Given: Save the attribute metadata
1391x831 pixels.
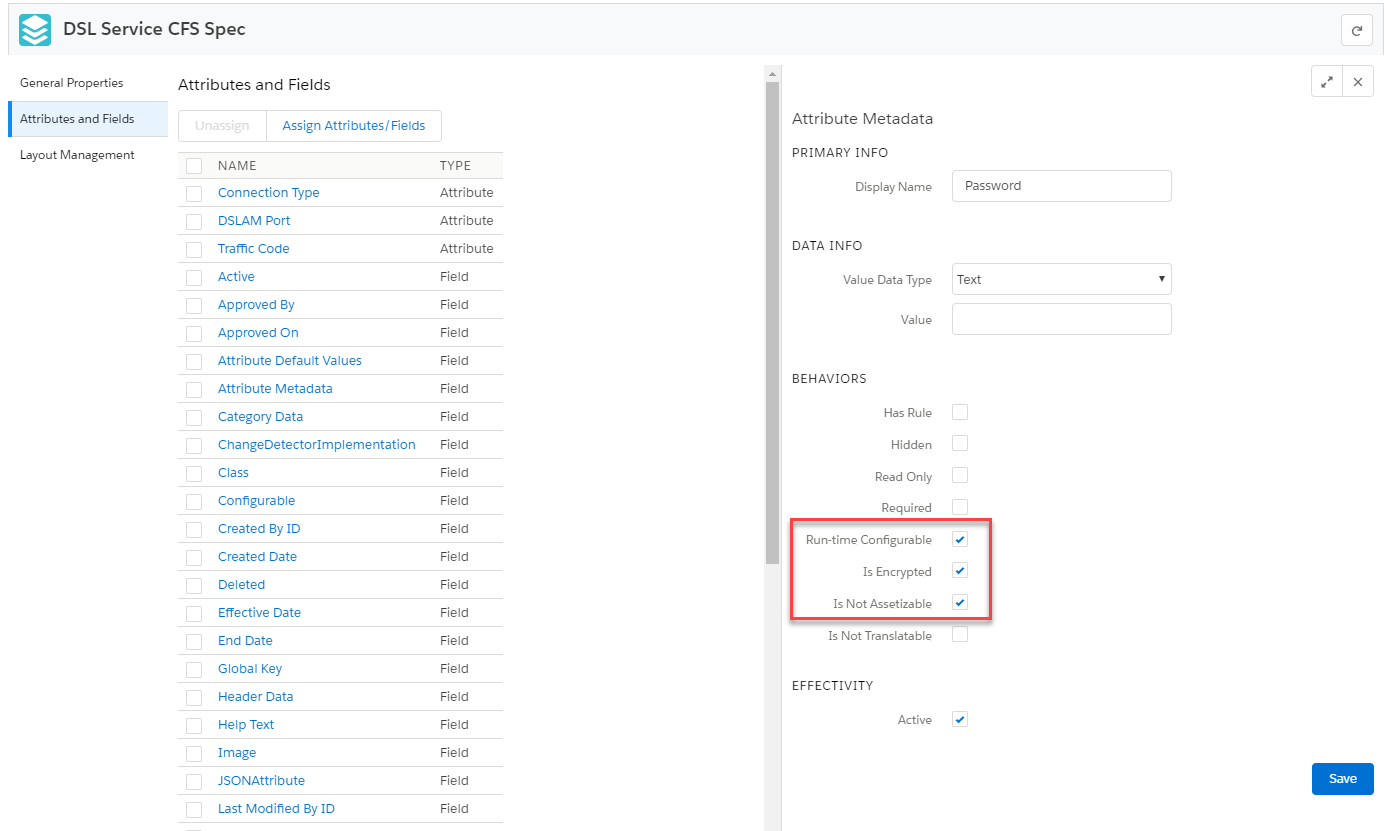Looking at the screenshot, I should click(x=1342, y=779).
